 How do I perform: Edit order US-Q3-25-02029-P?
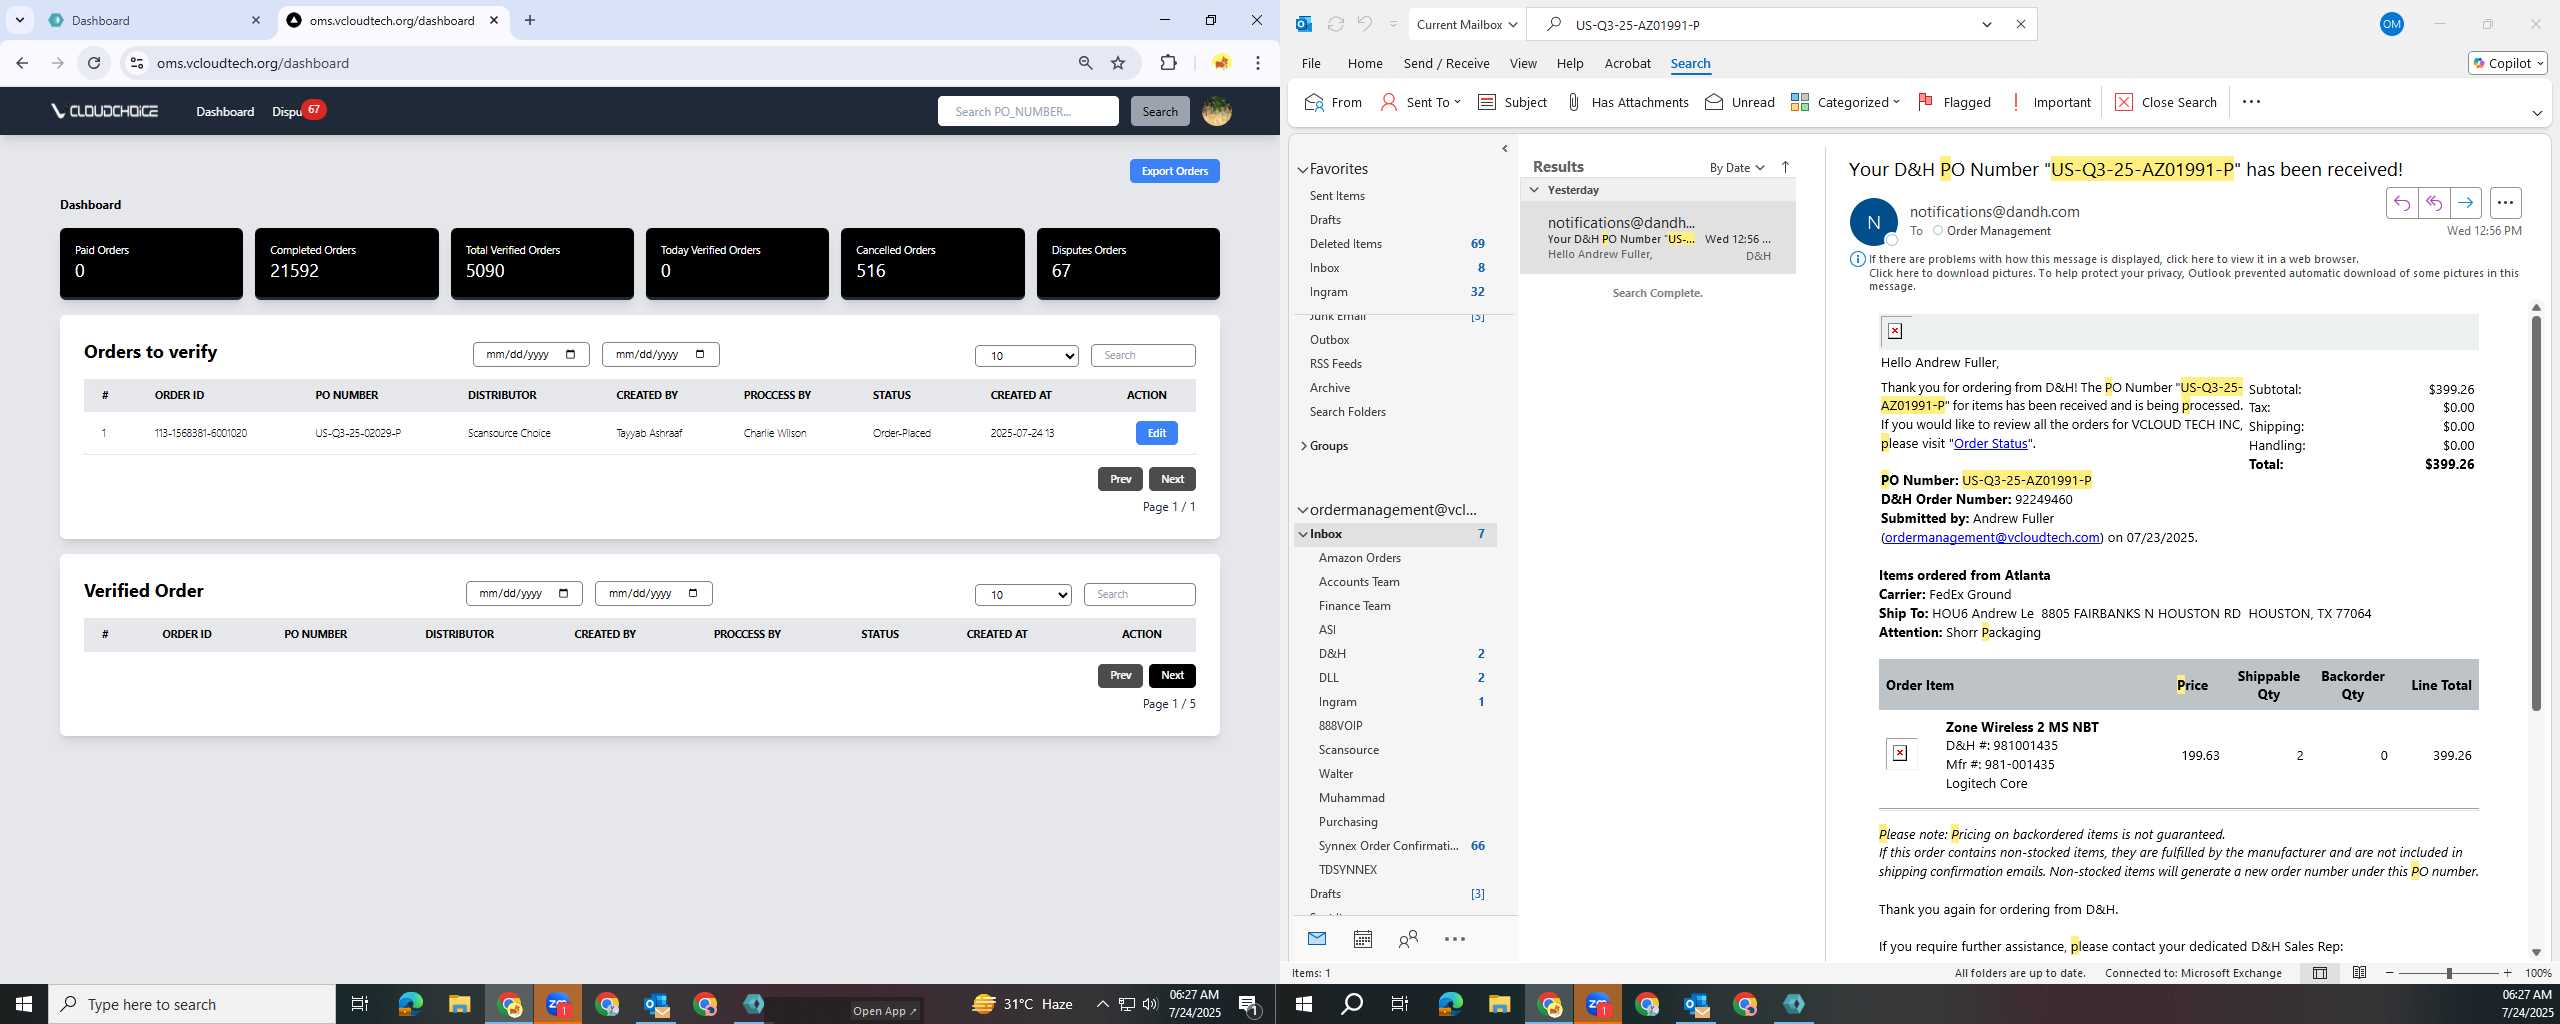[1156, 433]
